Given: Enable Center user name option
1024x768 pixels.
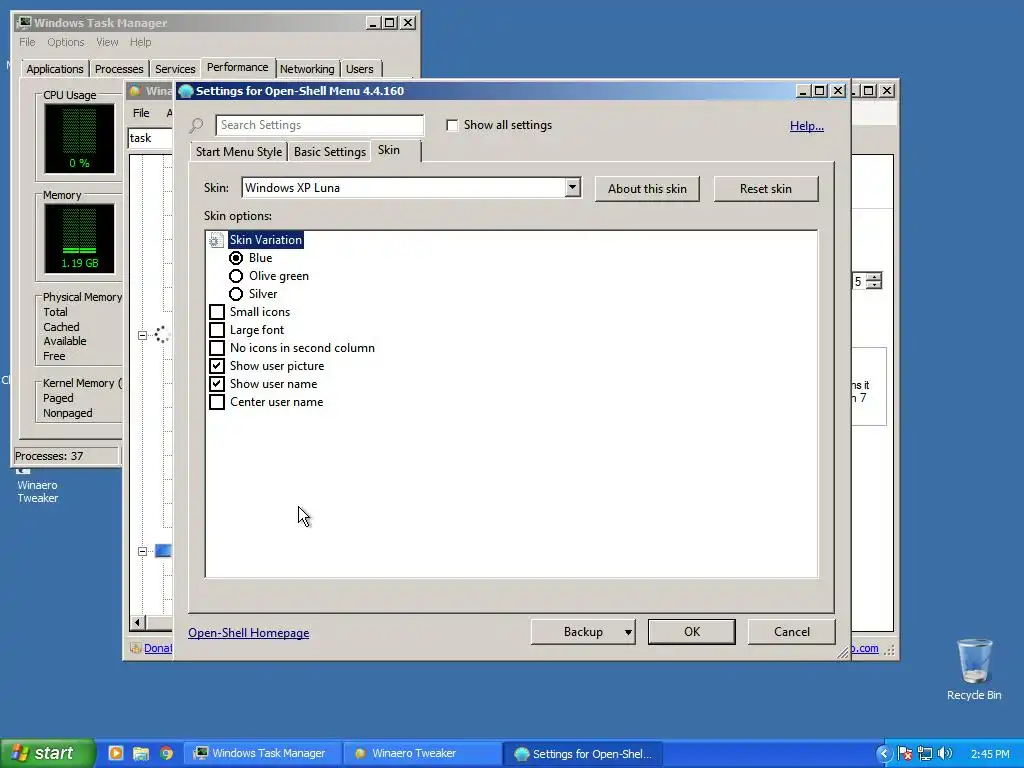Looking at the screenshot, I should pyautogui.click(x=217, y=402).
